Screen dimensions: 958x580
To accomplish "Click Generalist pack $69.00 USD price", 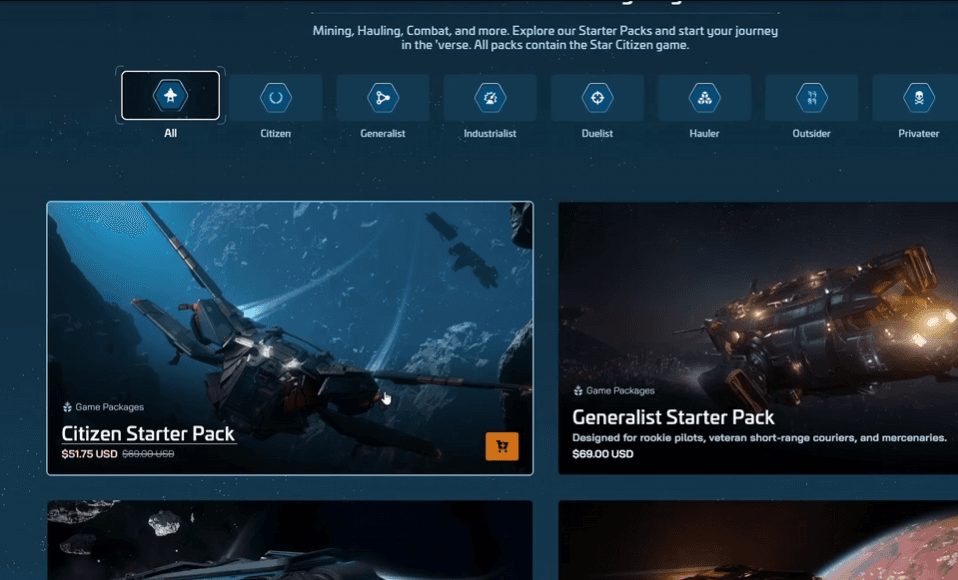I will tap(602, 454).
